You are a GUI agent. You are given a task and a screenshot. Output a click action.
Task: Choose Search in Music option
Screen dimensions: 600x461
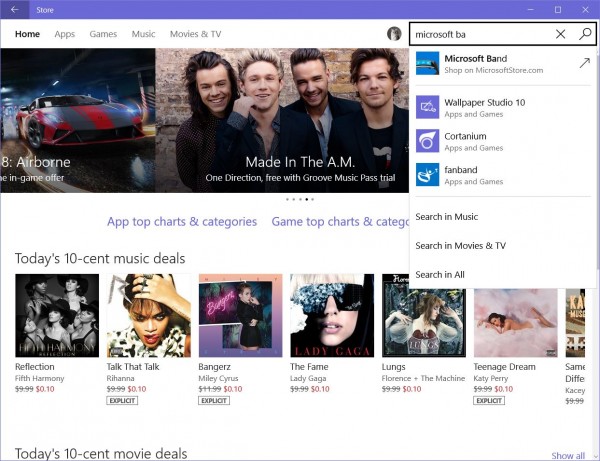pyautogui.click(x=447, y=217)
